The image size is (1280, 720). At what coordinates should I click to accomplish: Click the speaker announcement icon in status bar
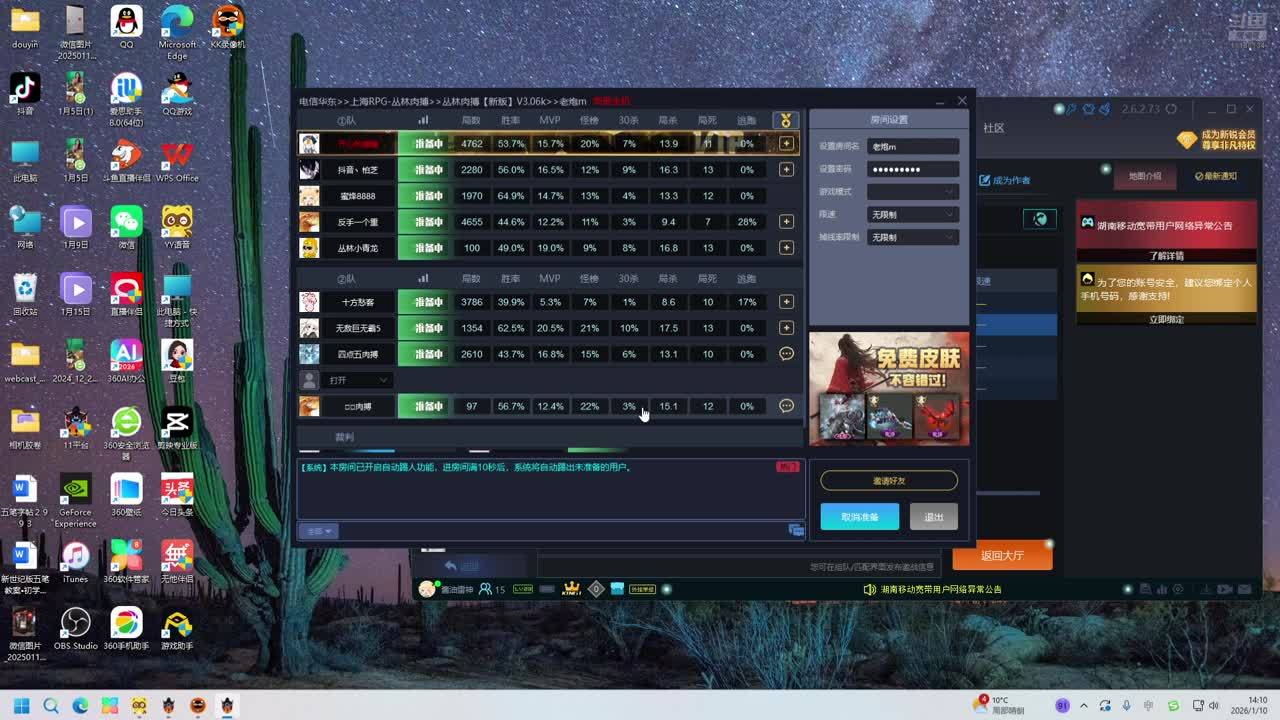(x=870, y=589)
